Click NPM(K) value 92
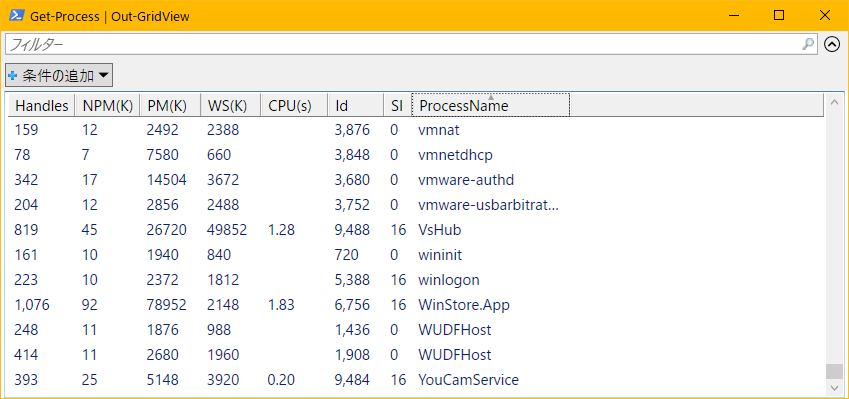The image size is (849, 399). [x=90, y=305]
